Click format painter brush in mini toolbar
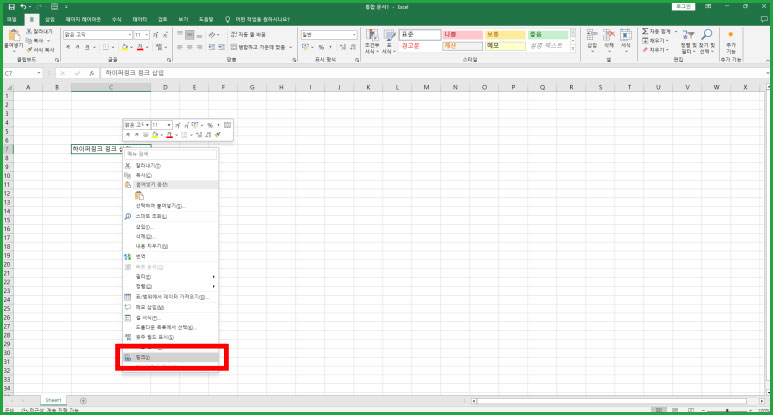 [x=217, y=135]
